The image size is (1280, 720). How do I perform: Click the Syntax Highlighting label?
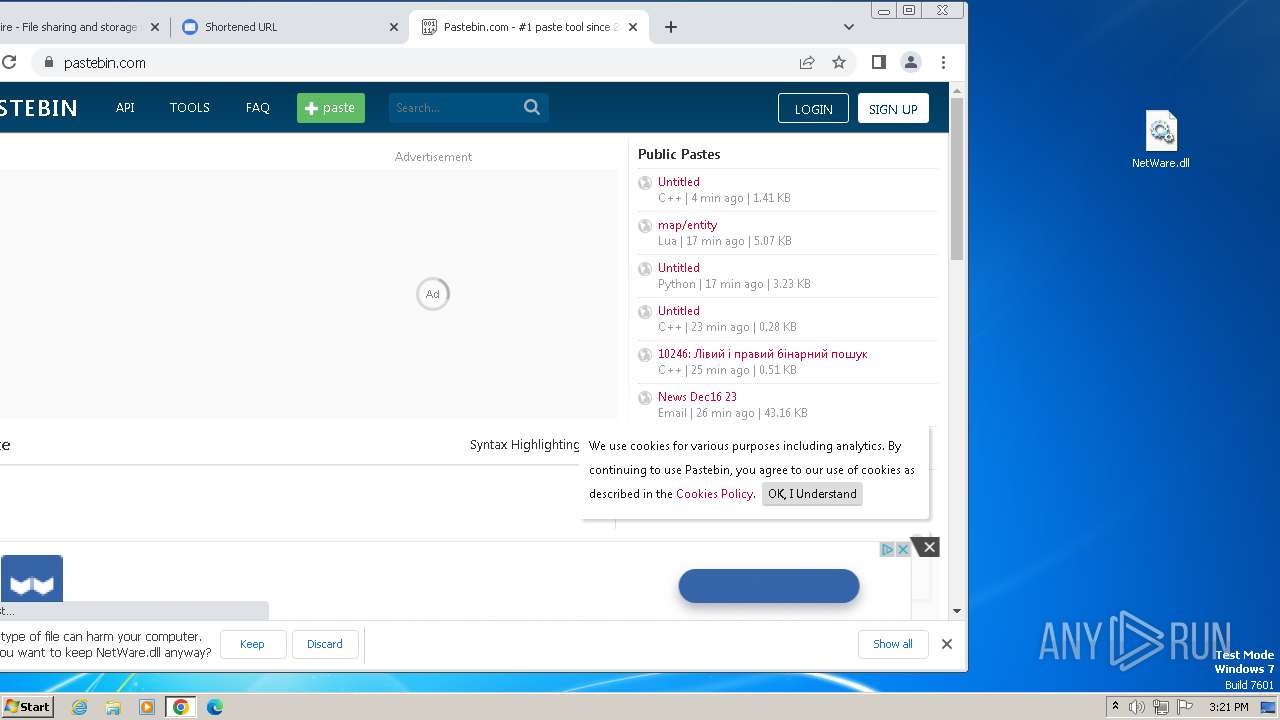click(525, 445)
